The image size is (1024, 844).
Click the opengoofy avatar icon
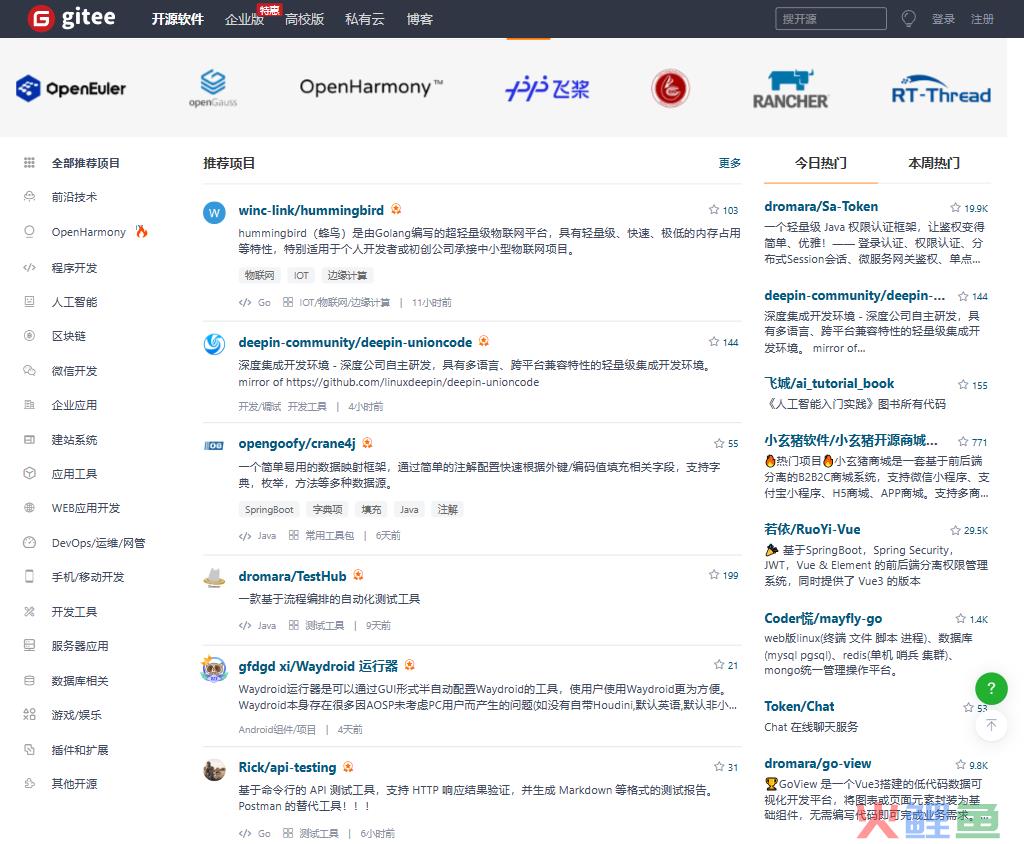tap(214, 446)
